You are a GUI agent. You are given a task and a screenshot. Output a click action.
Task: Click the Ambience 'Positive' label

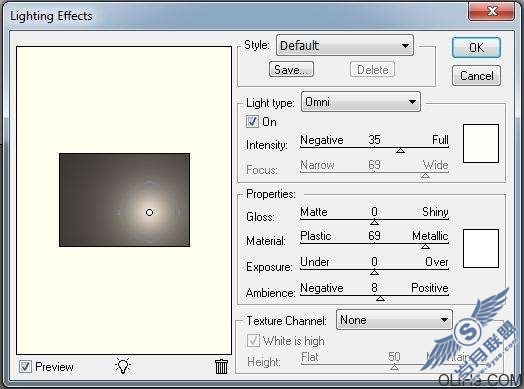(x=429, y=287)
